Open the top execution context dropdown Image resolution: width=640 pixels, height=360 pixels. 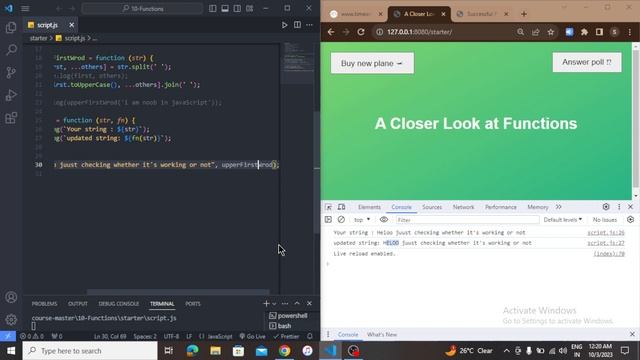click(362, 220)
